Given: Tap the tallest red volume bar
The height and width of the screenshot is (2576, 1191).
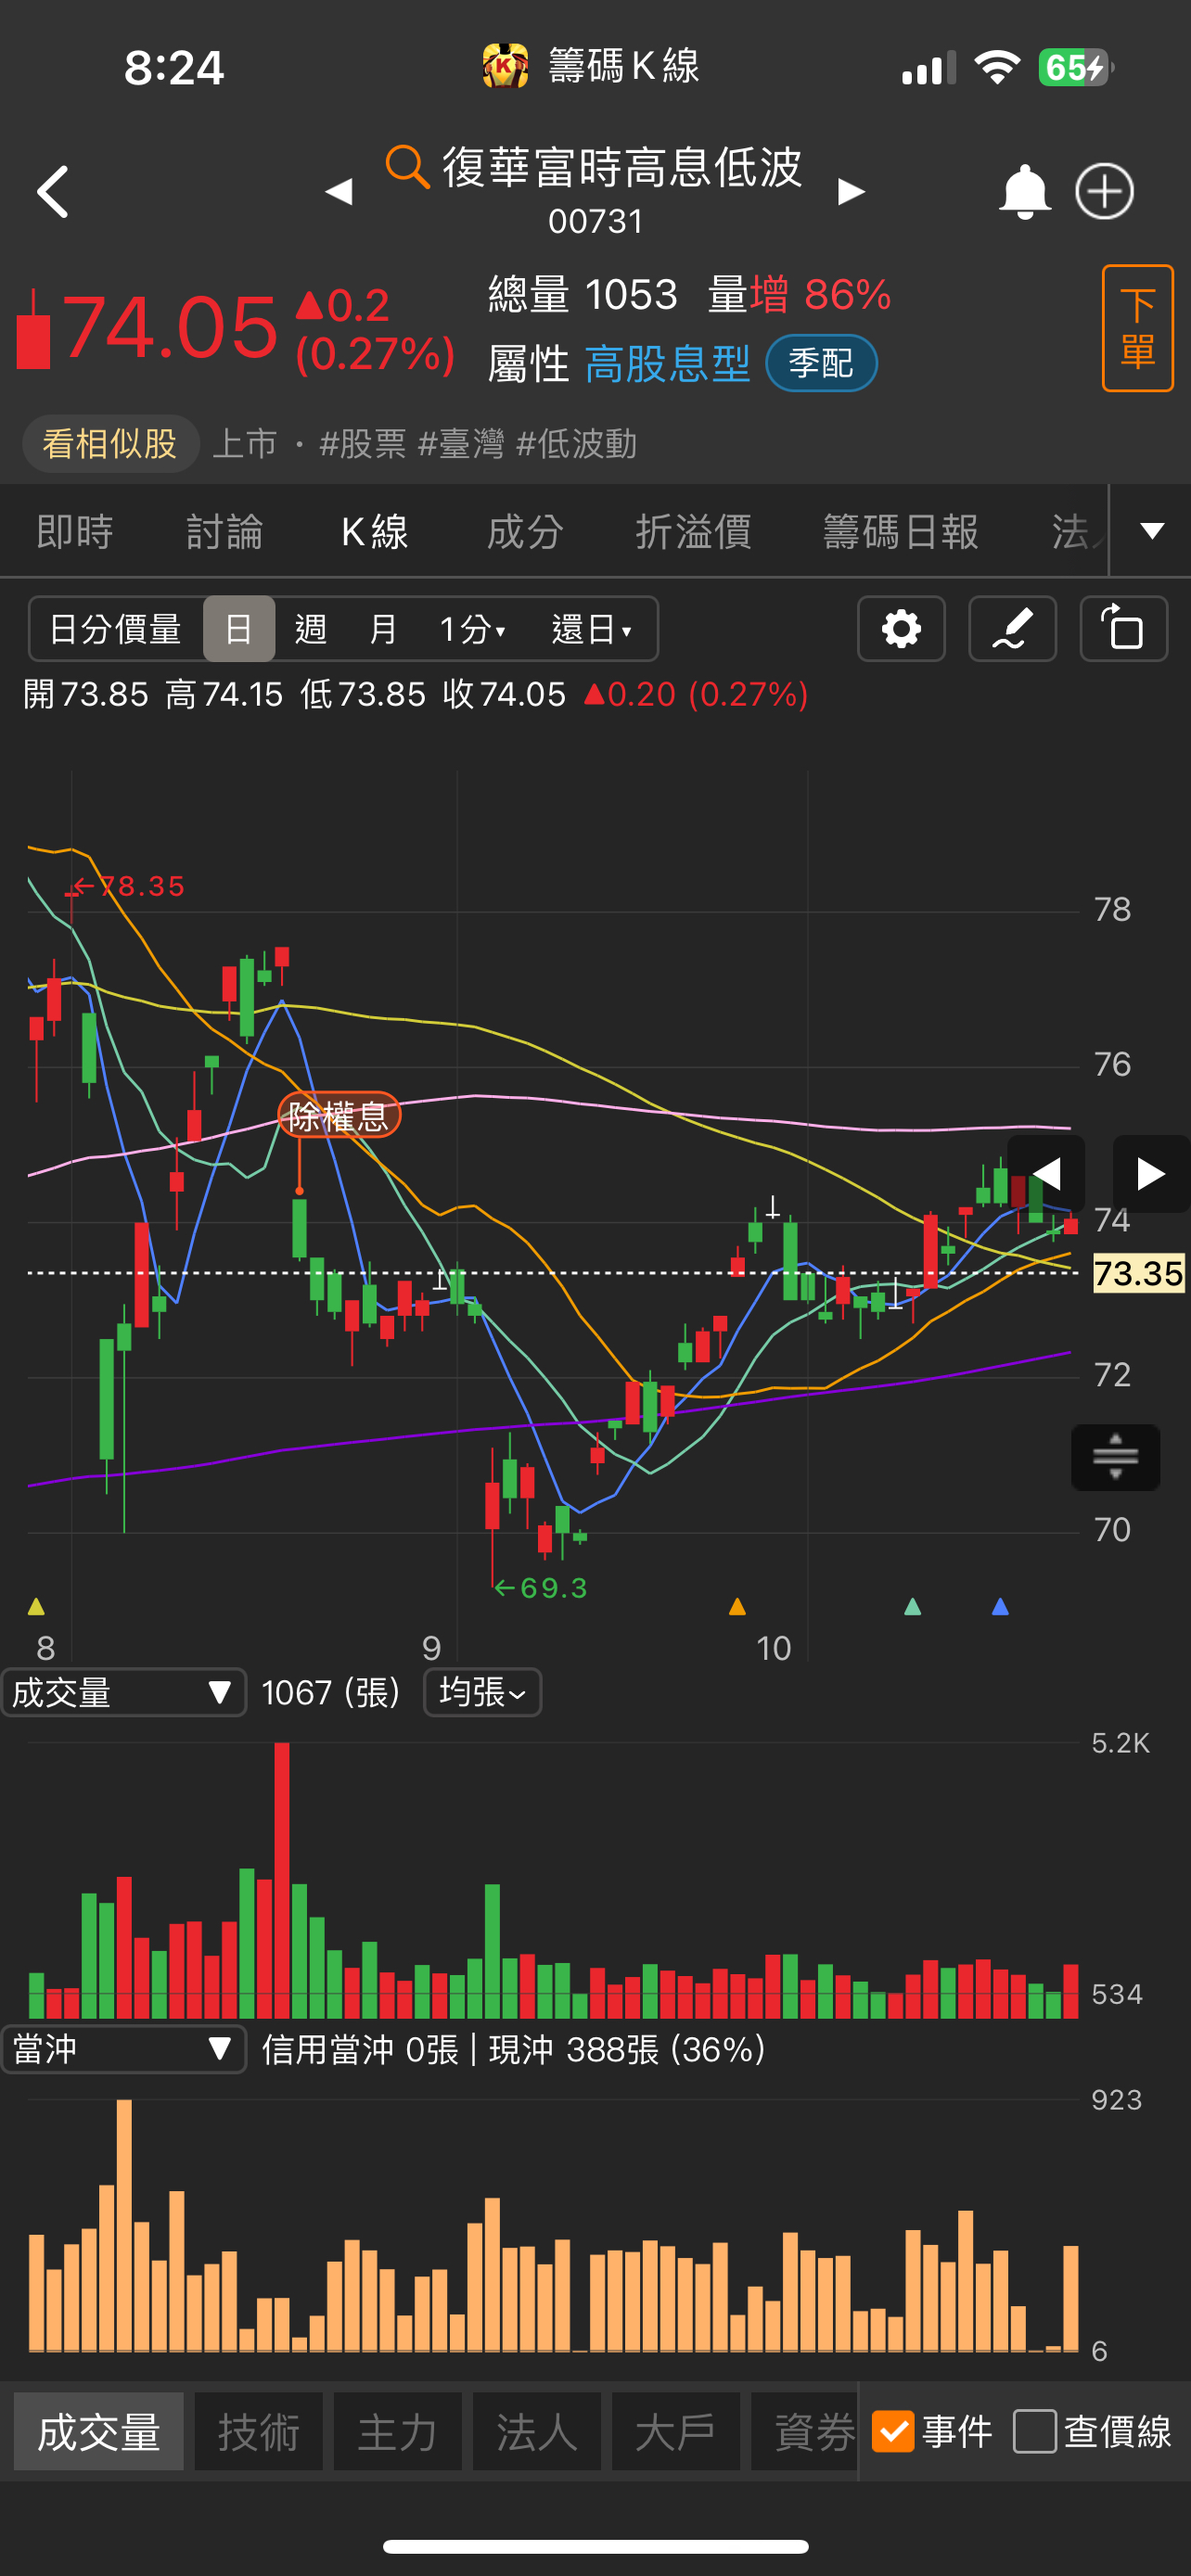Looking at the screenshot, I should pos(282,1880).
